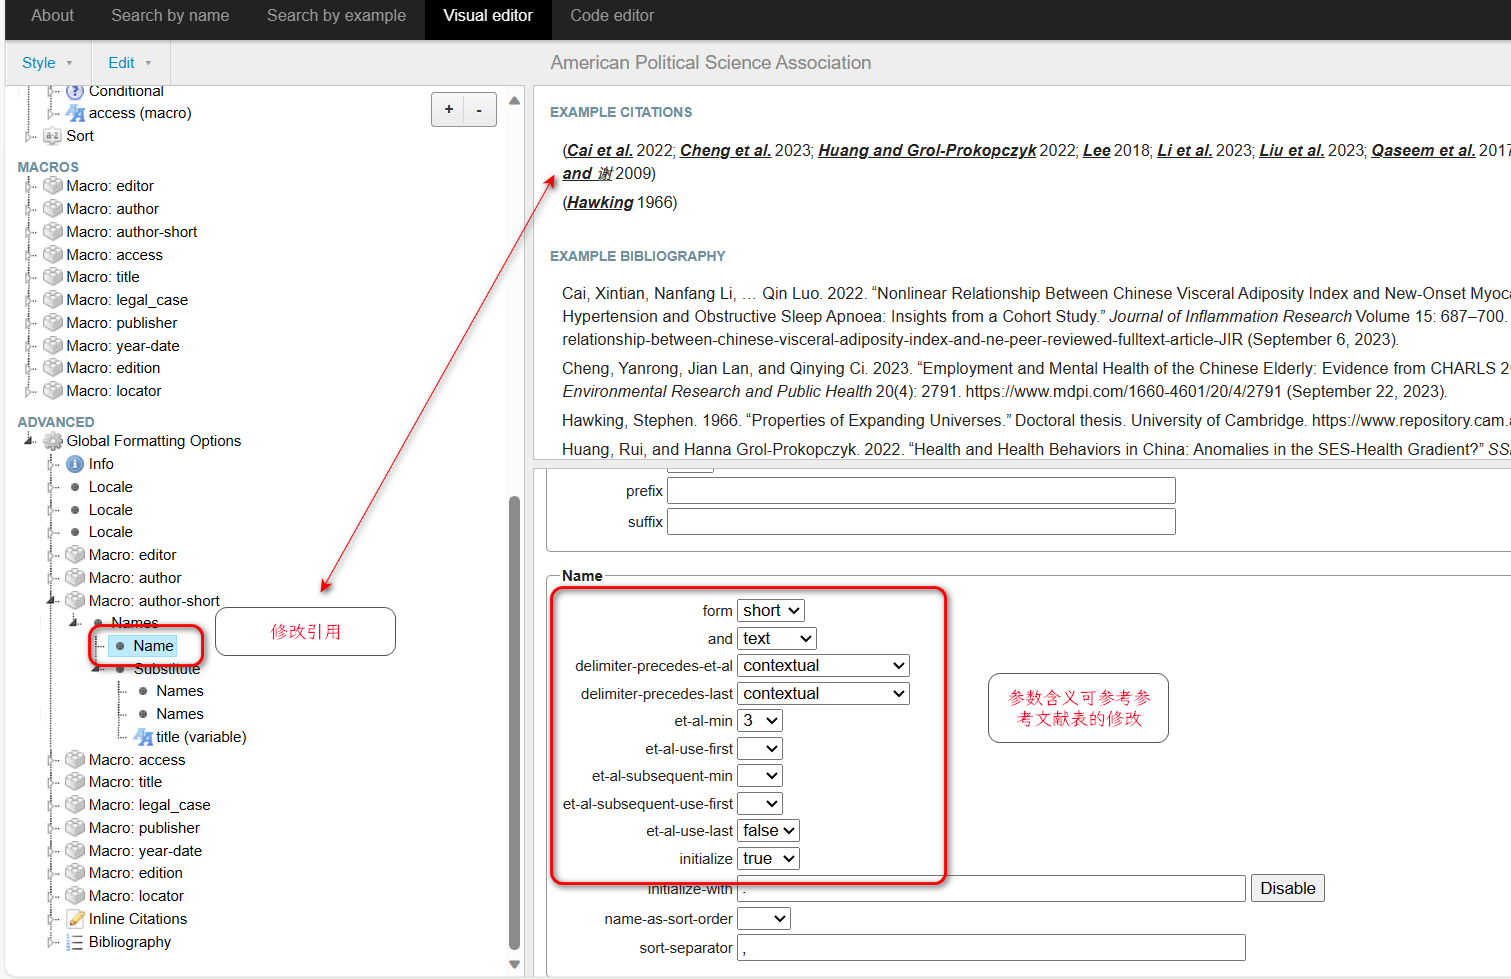Click the cube icon beside Macro: author under MACROS

pos(53,209)
